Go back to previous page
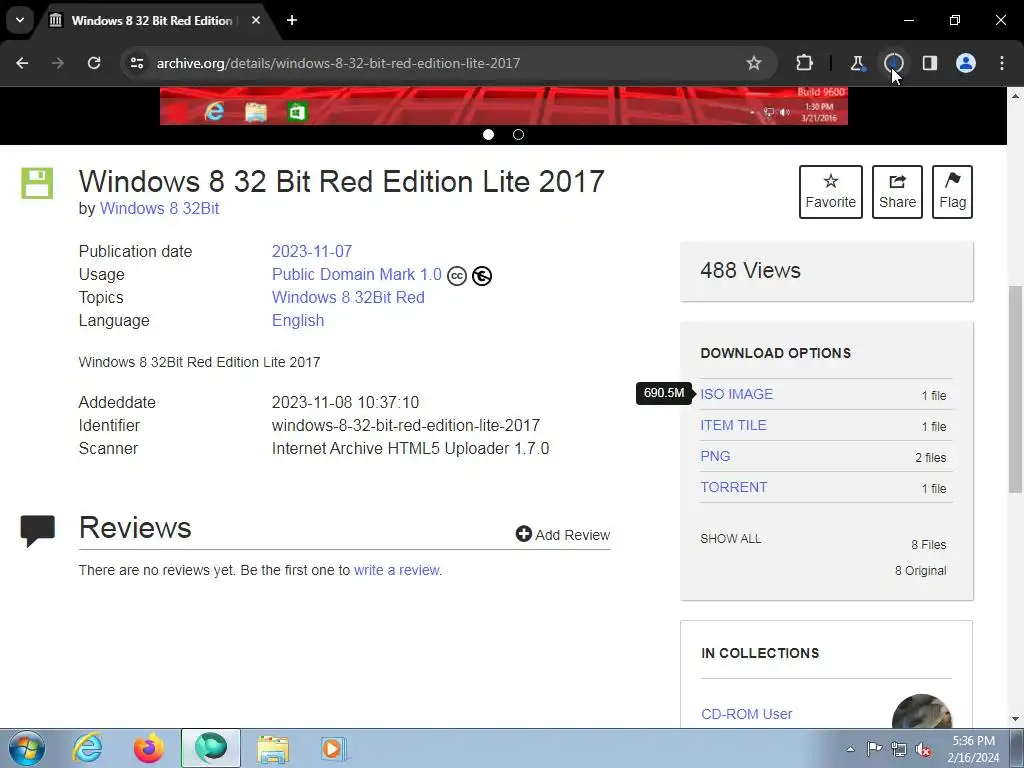This screenshot has width=1024, height=768. pyautogui.click(x=22, y=63)
